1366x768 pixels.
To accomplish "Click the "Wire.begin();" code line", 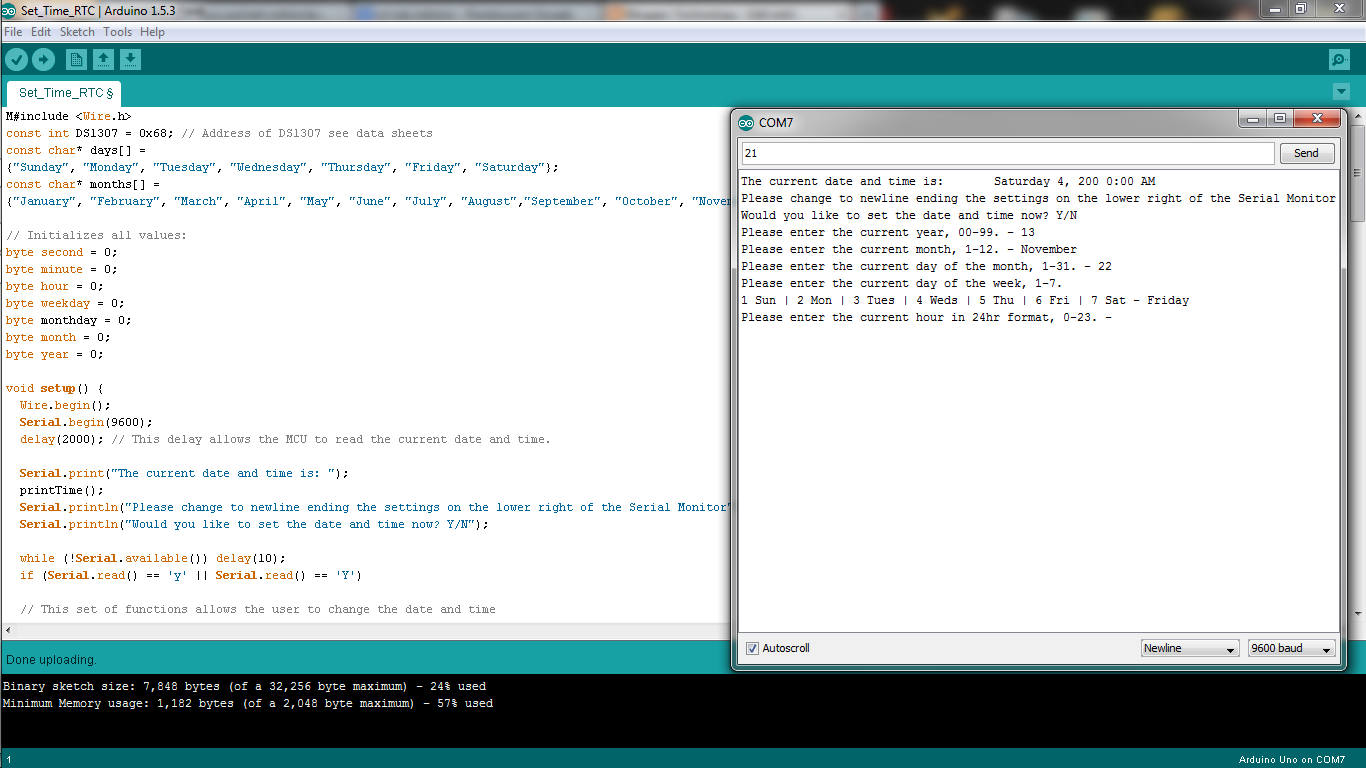I will coord(65,406).
